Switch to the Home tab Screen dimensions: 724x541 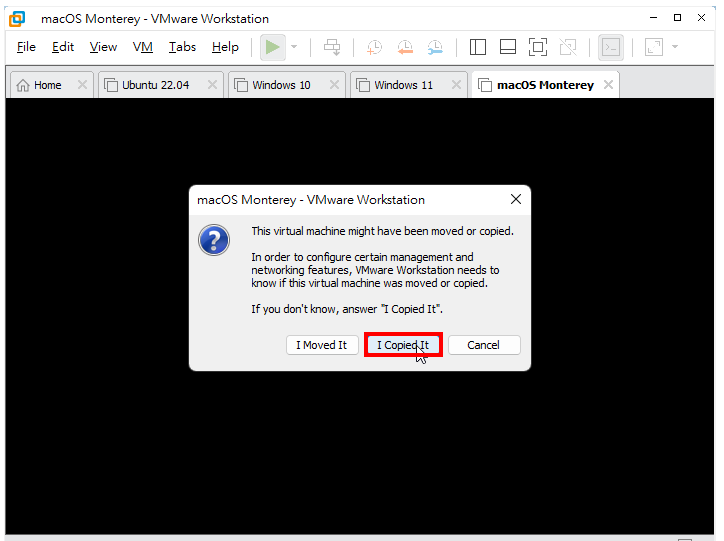52,85
